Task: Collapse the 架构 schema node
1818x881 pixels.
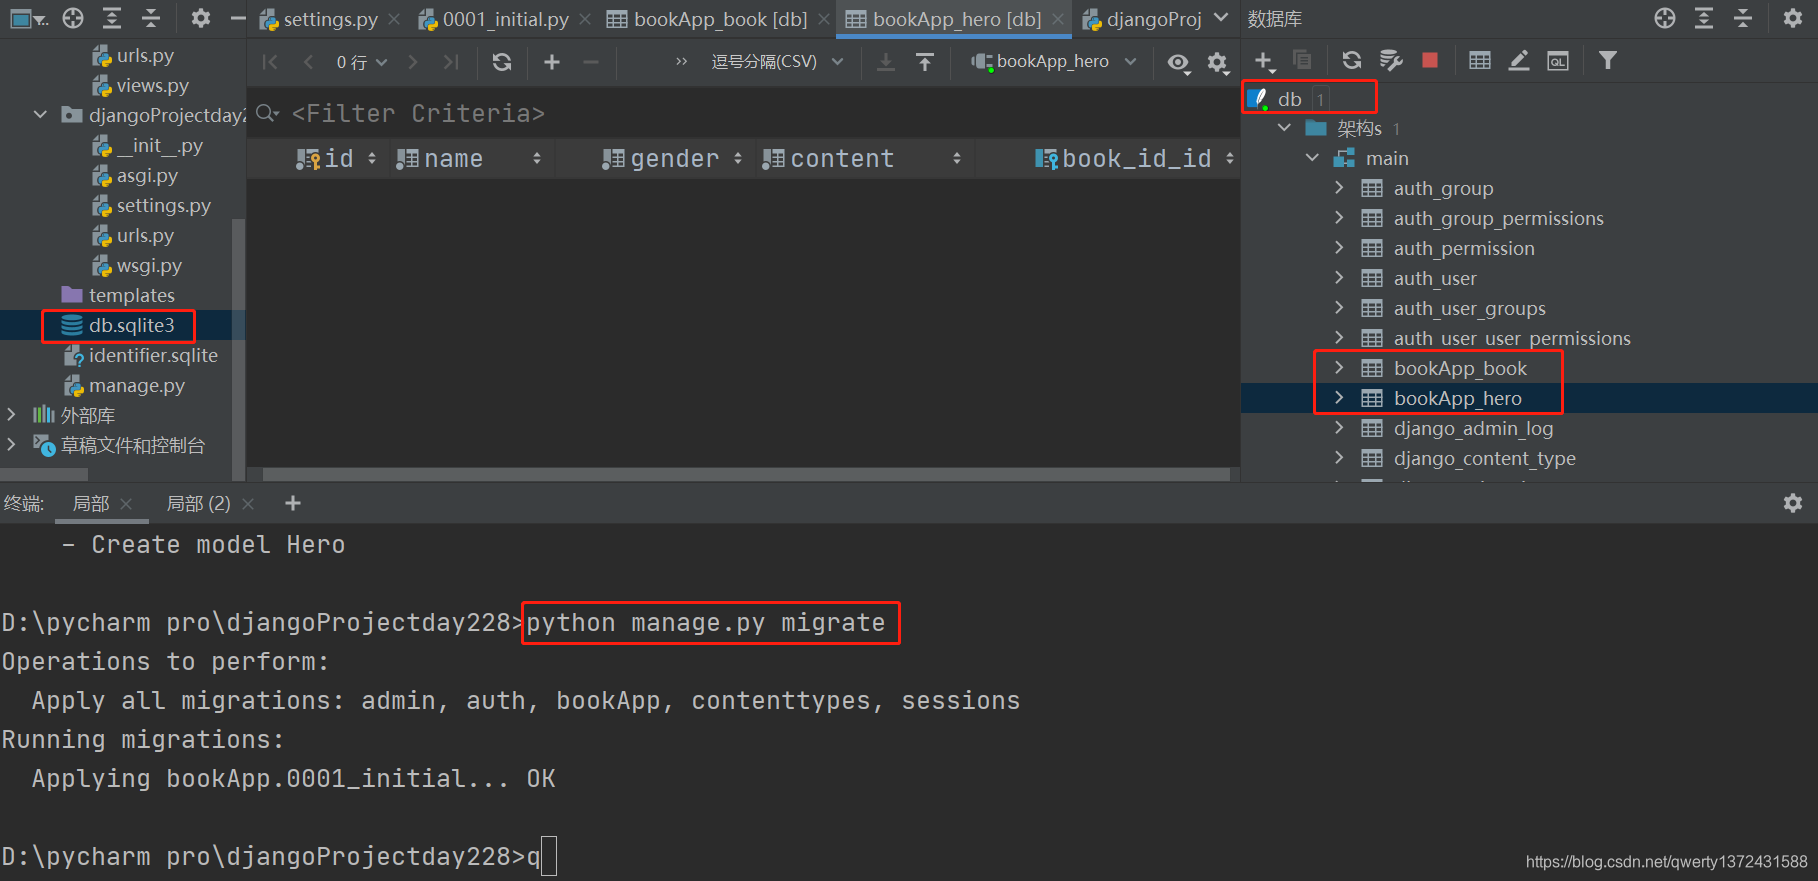Action: 1285,128
